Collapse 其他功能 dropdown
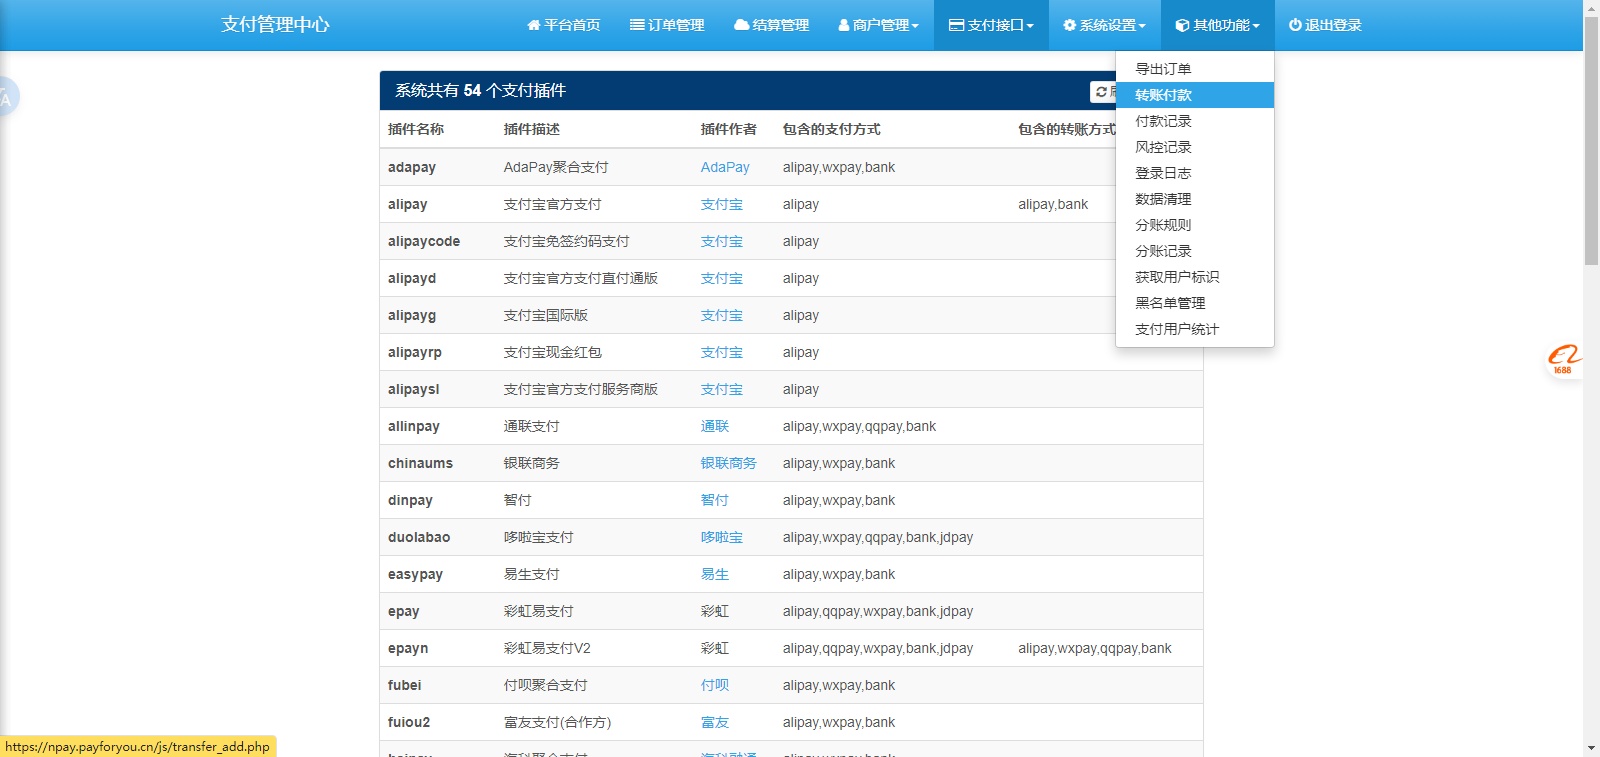Image resolution: width=1600 pixels, height=757 pixels. pyautogui.click(x=1217, y=25)
